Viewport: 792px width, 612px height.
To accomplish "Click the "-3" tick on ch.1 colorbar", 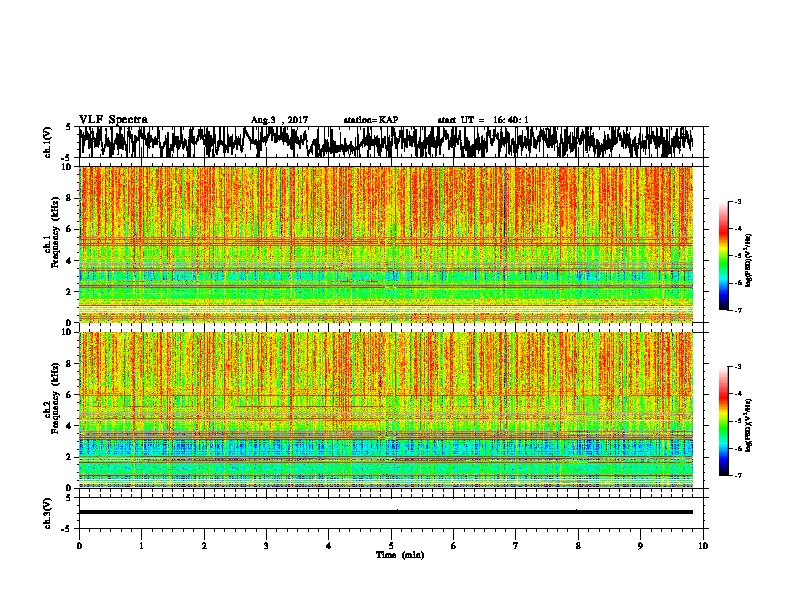I will pos(738,201).
